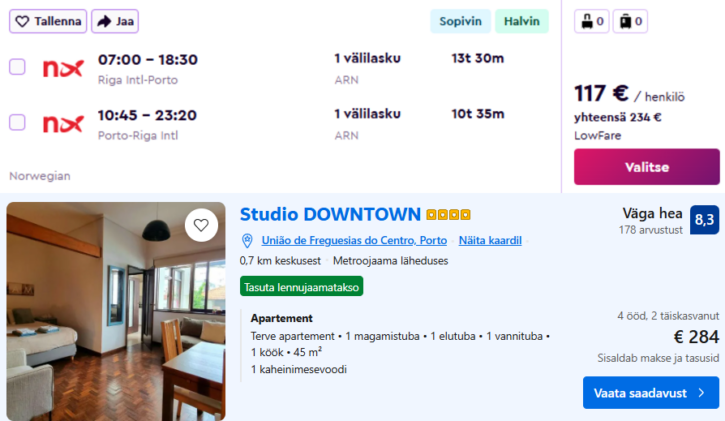The width and height of the screenshot is (725, 421).
Task: Select the checked baggage count icon
Action: pos(628,21)
